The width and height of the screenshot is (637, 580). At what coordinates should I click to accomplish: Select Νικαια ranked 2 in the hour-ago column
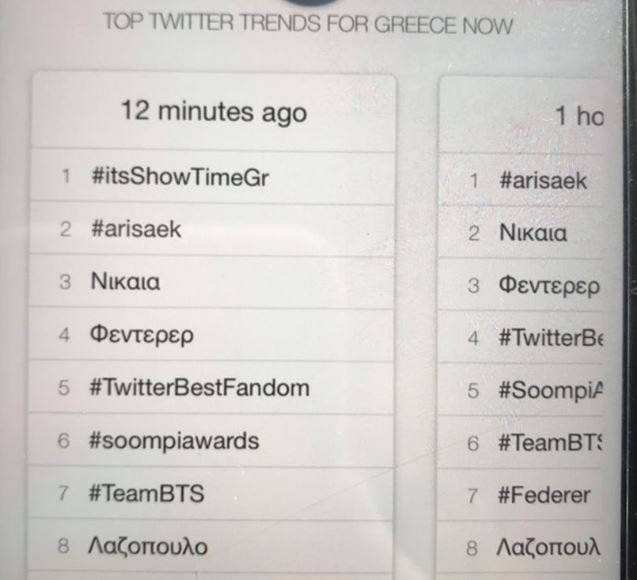[x=532, y=234]
